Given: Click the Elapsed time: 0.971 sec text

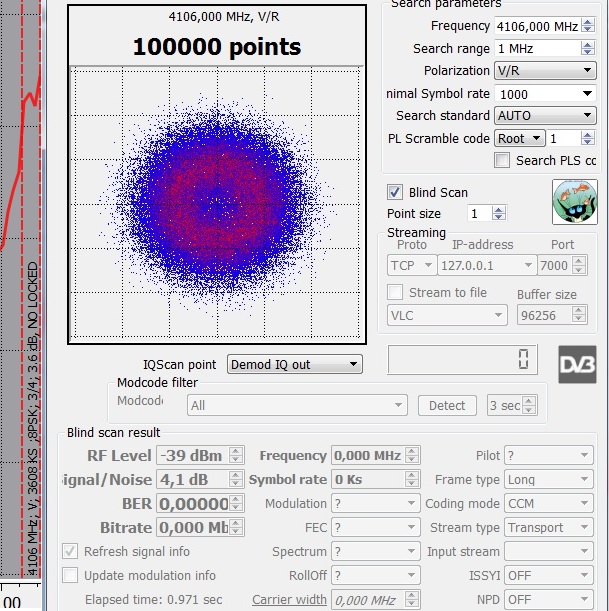Looking at the screenshot, I should [154, 599].
